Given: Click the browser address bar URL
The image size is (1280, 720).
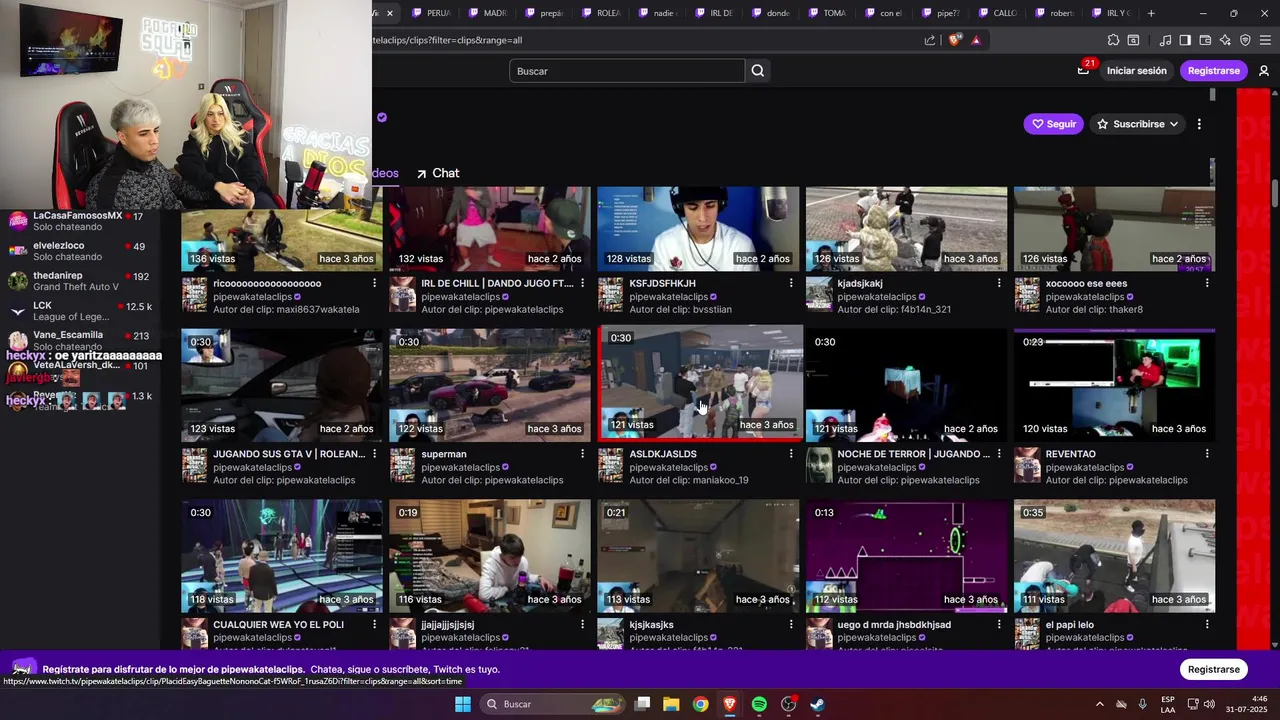Looking at the screenshot, I should (x=640, y=40).
